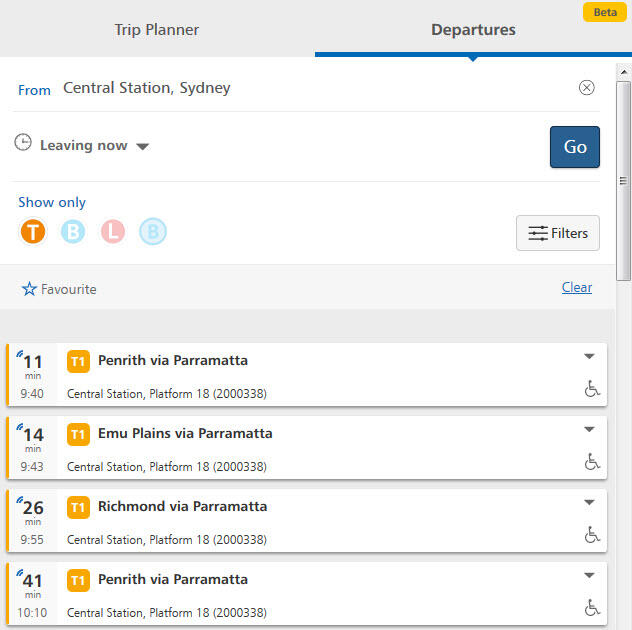The image size is (632, 630).
Task: Toggle the pink Light Rail filter
Action: (113, 232)
